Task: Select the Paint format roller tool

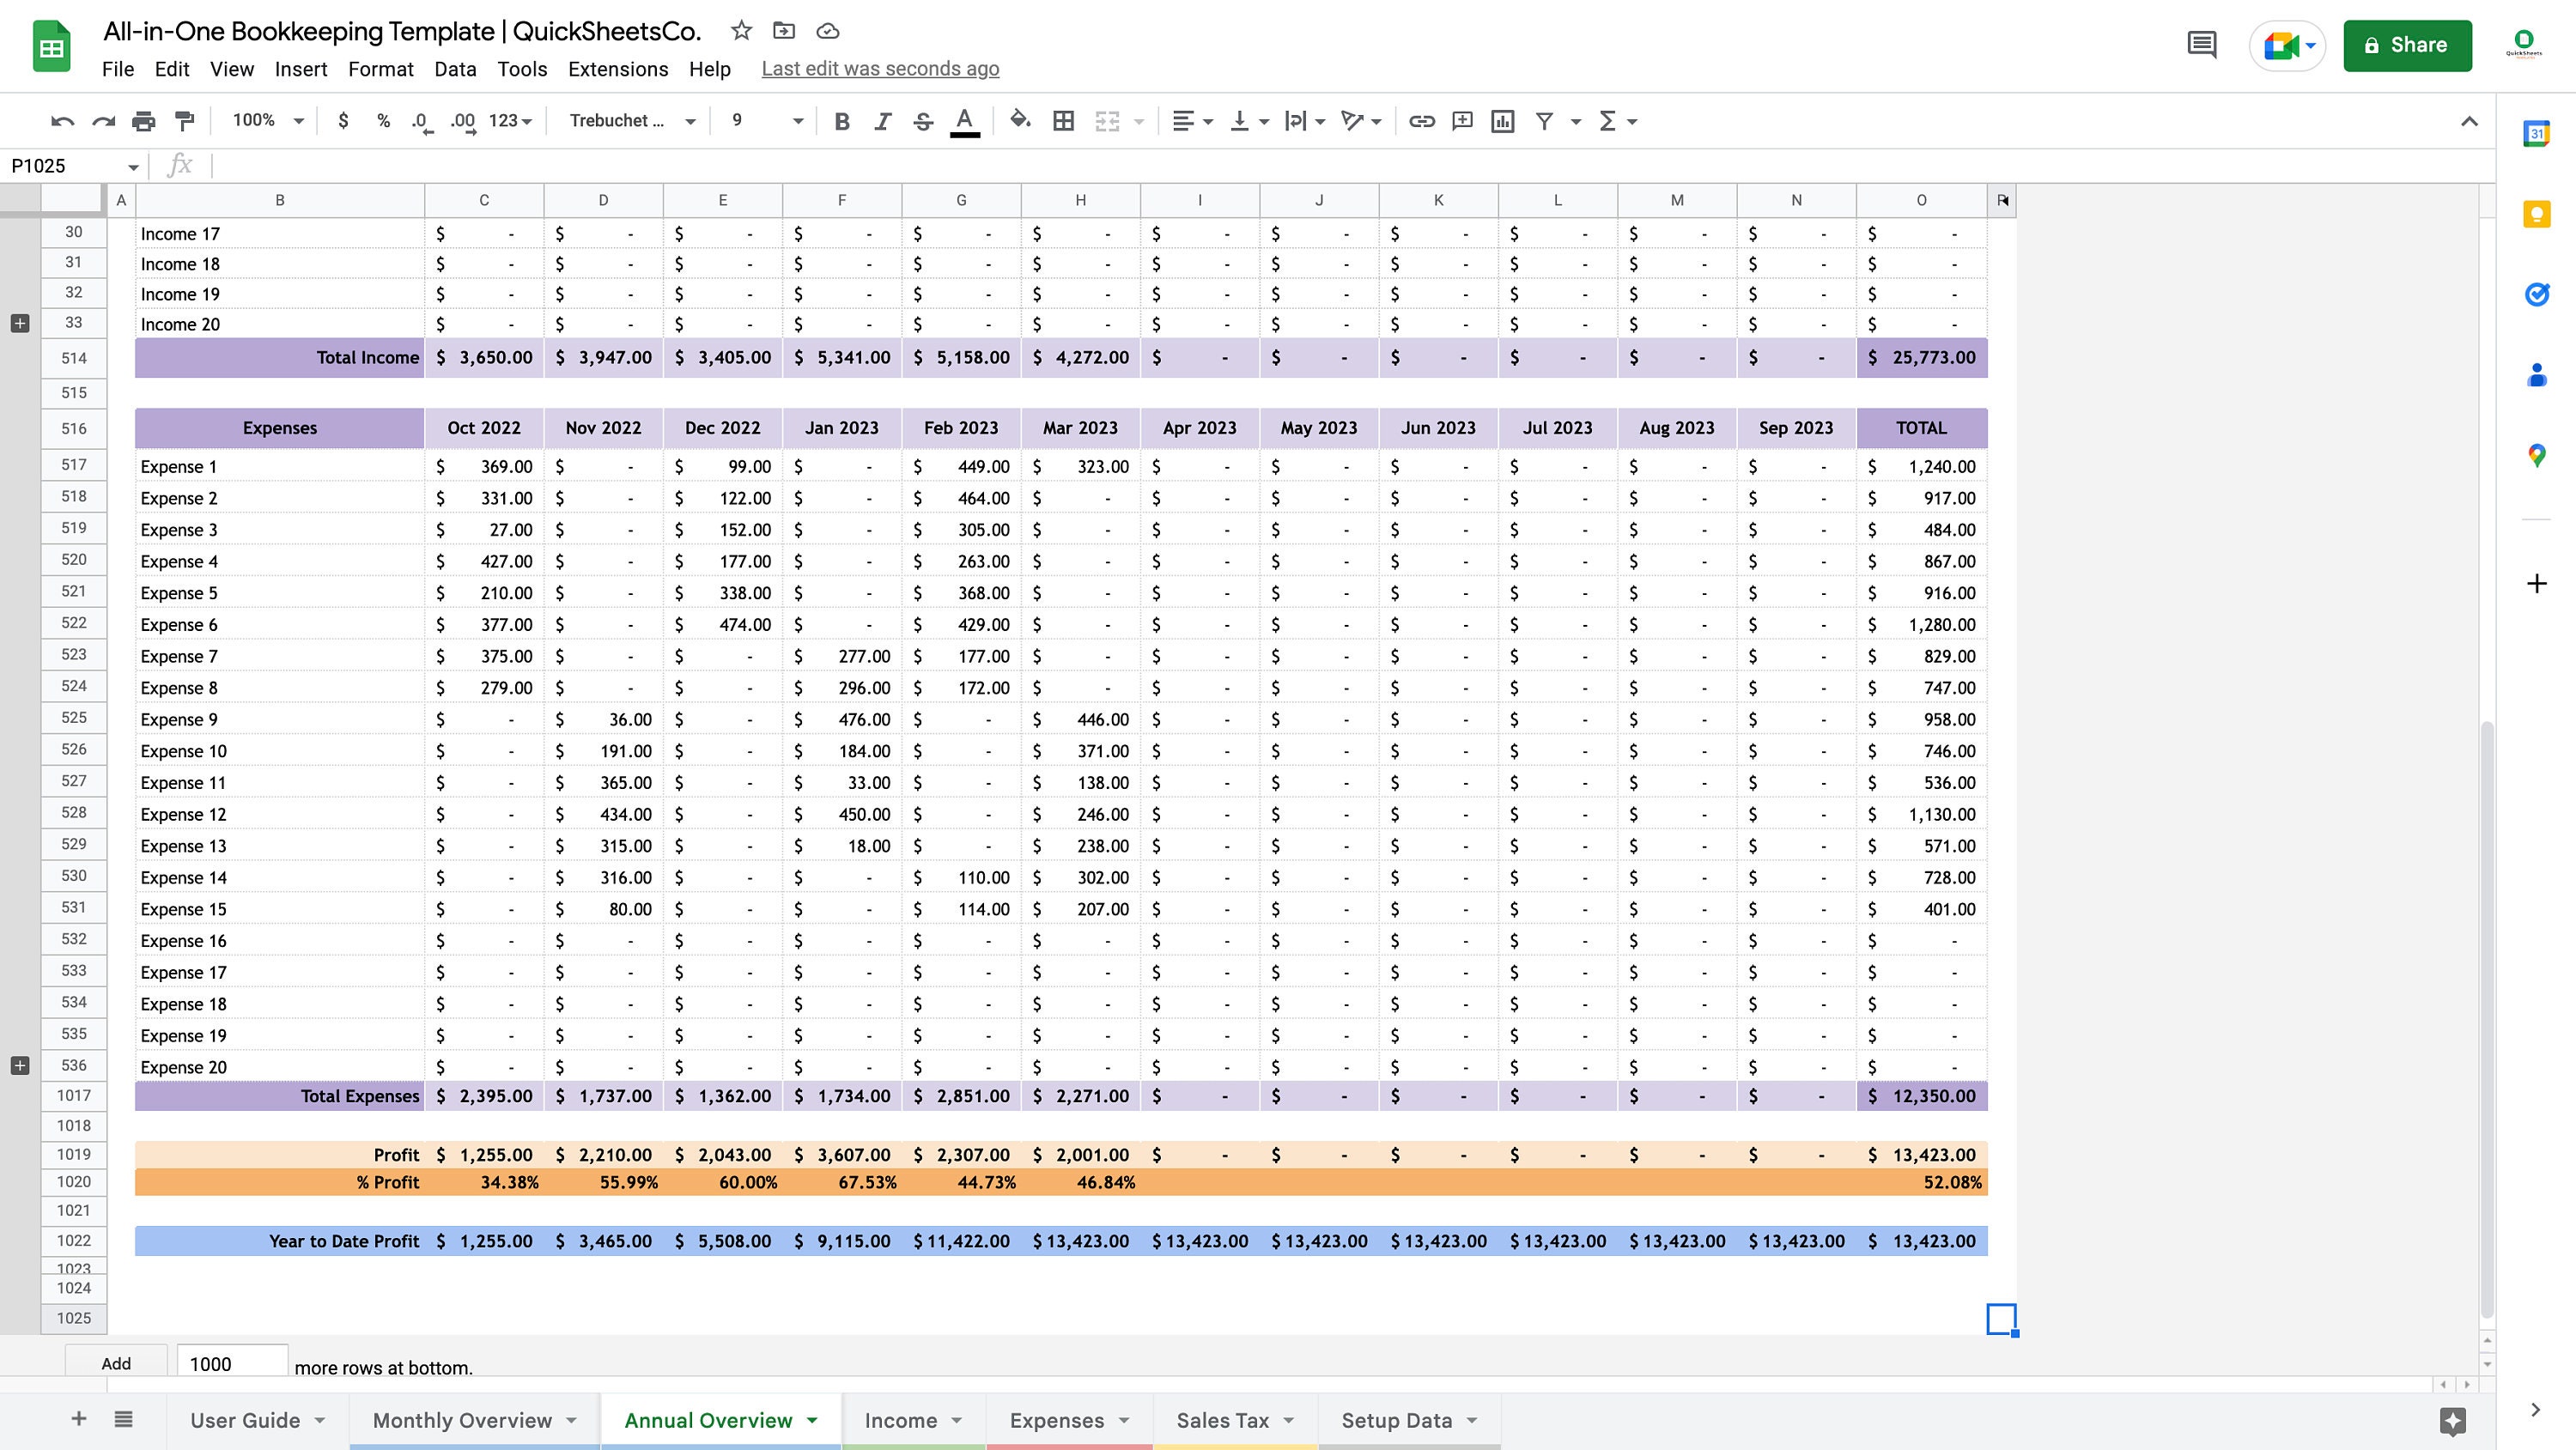Action: (185, 121)
